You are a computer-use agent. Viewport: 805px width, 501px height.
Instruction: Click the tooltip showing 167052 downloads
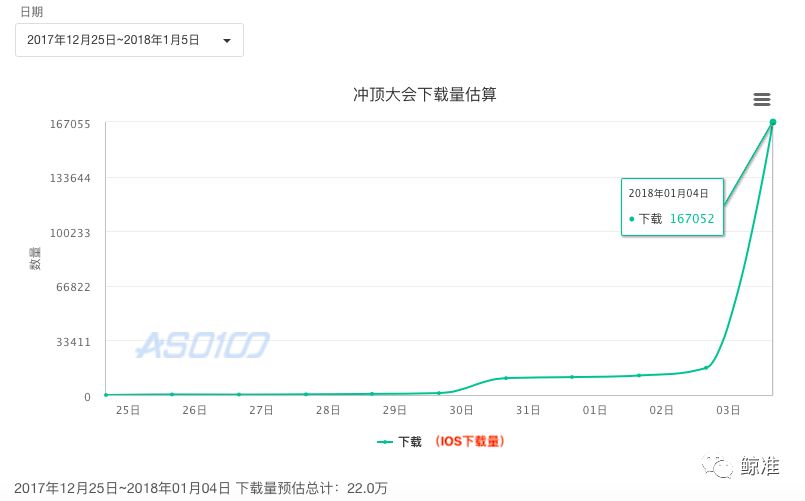[x=672, y=207]
